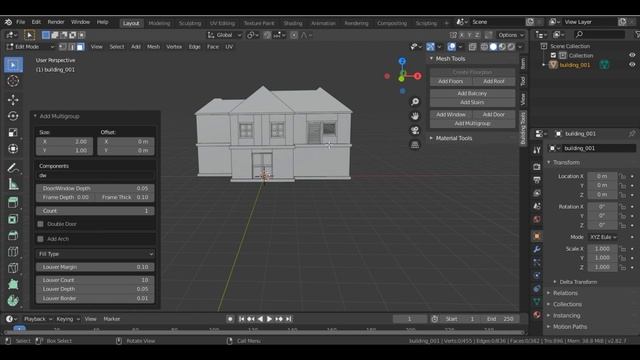Choose the Move tool
This screenshot has height=360, width=640.
13,100
